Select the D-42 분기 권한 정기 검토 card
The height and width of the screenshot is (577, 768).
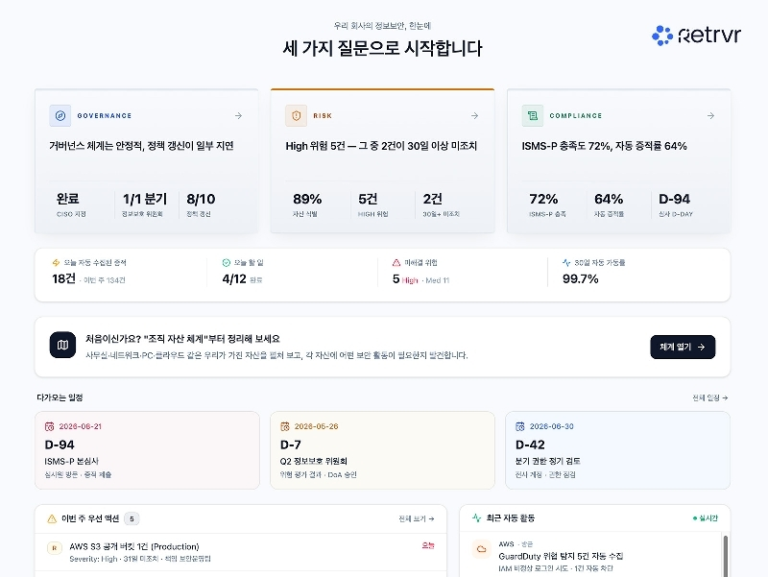click(618, 450)
